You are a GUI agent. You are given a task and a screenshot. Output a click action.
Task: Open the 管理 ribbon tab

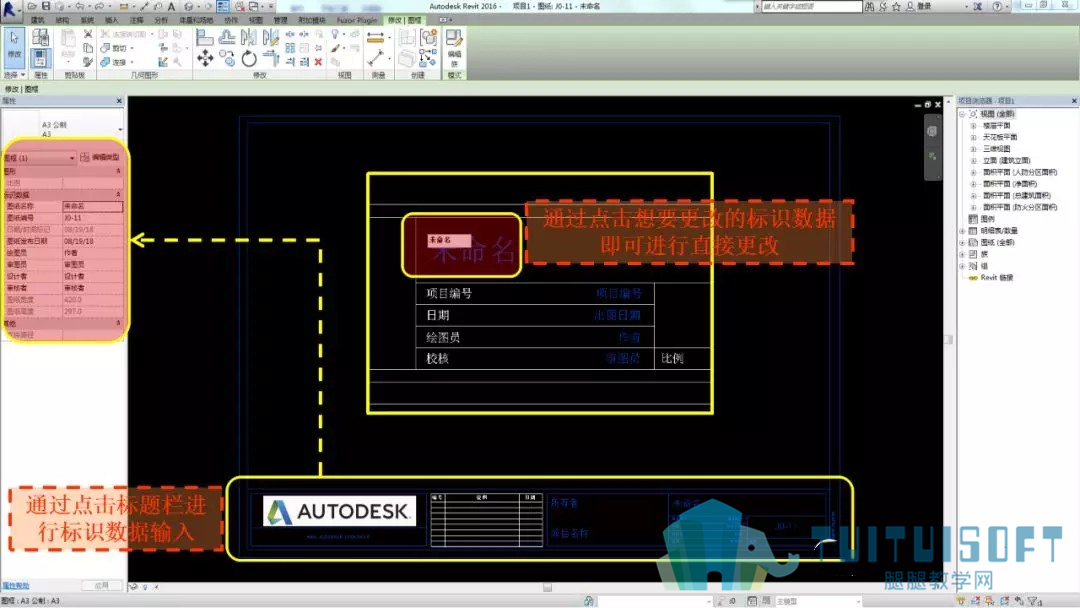tap(280, 20)
